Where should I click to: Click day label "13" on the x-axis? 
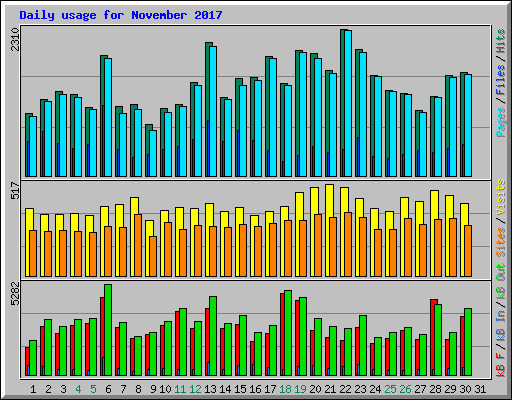(210, 389)
